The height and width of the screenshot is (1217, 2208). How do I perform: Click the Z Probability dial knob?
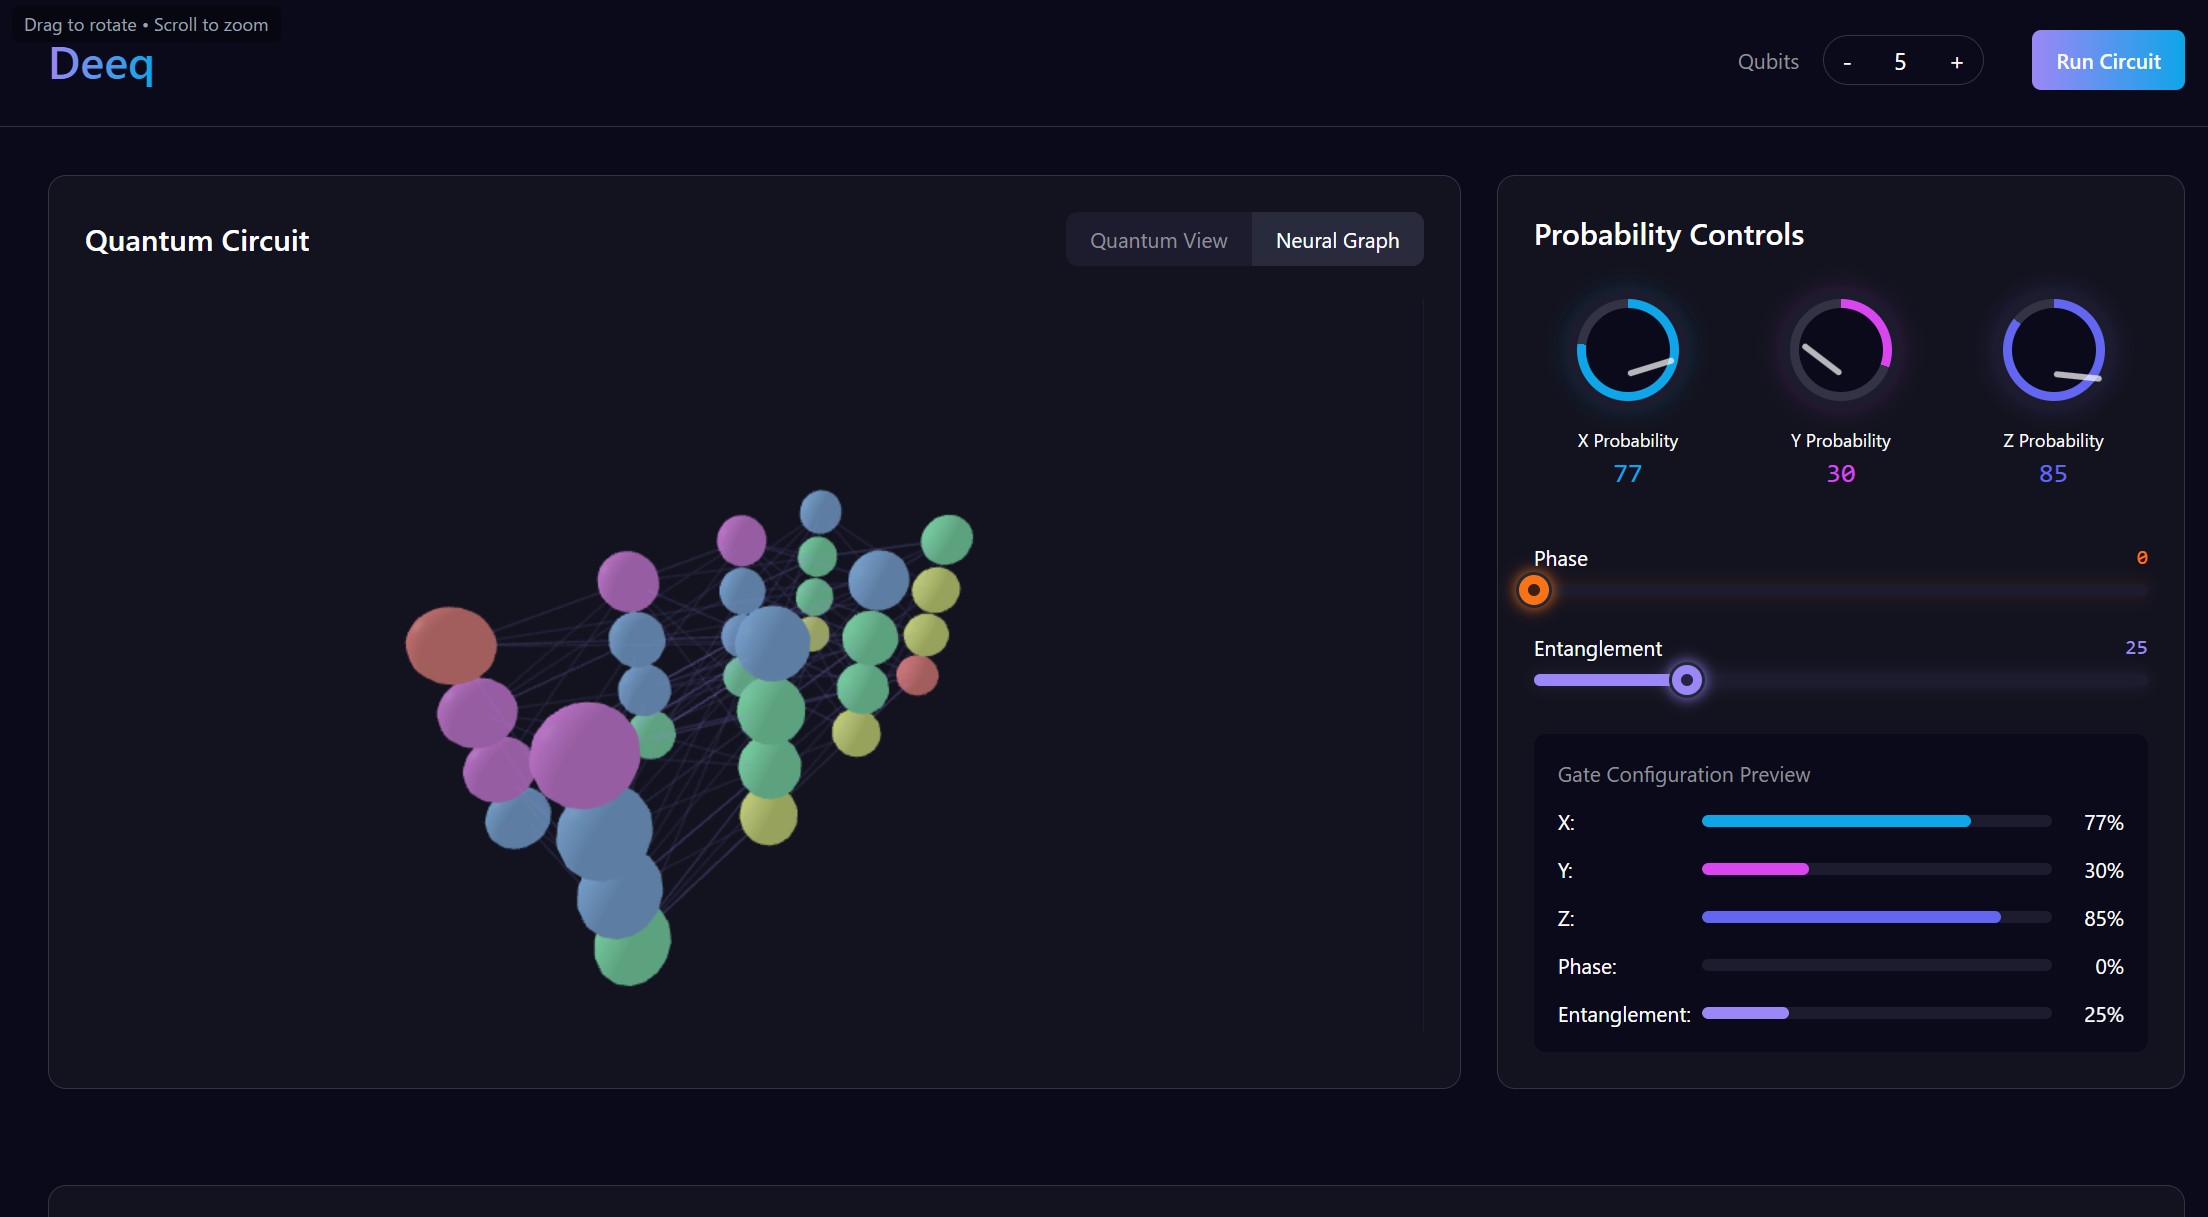(x=2053, y=350)
